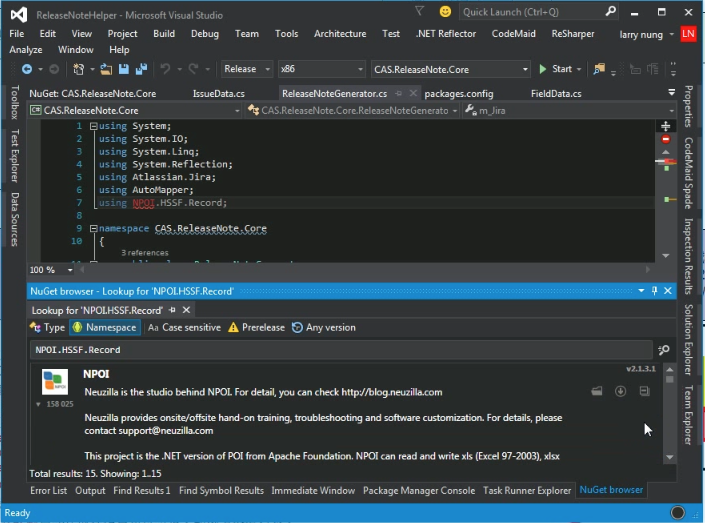Toggle the Any version option

pyautogui.click(x=324, y=327)
